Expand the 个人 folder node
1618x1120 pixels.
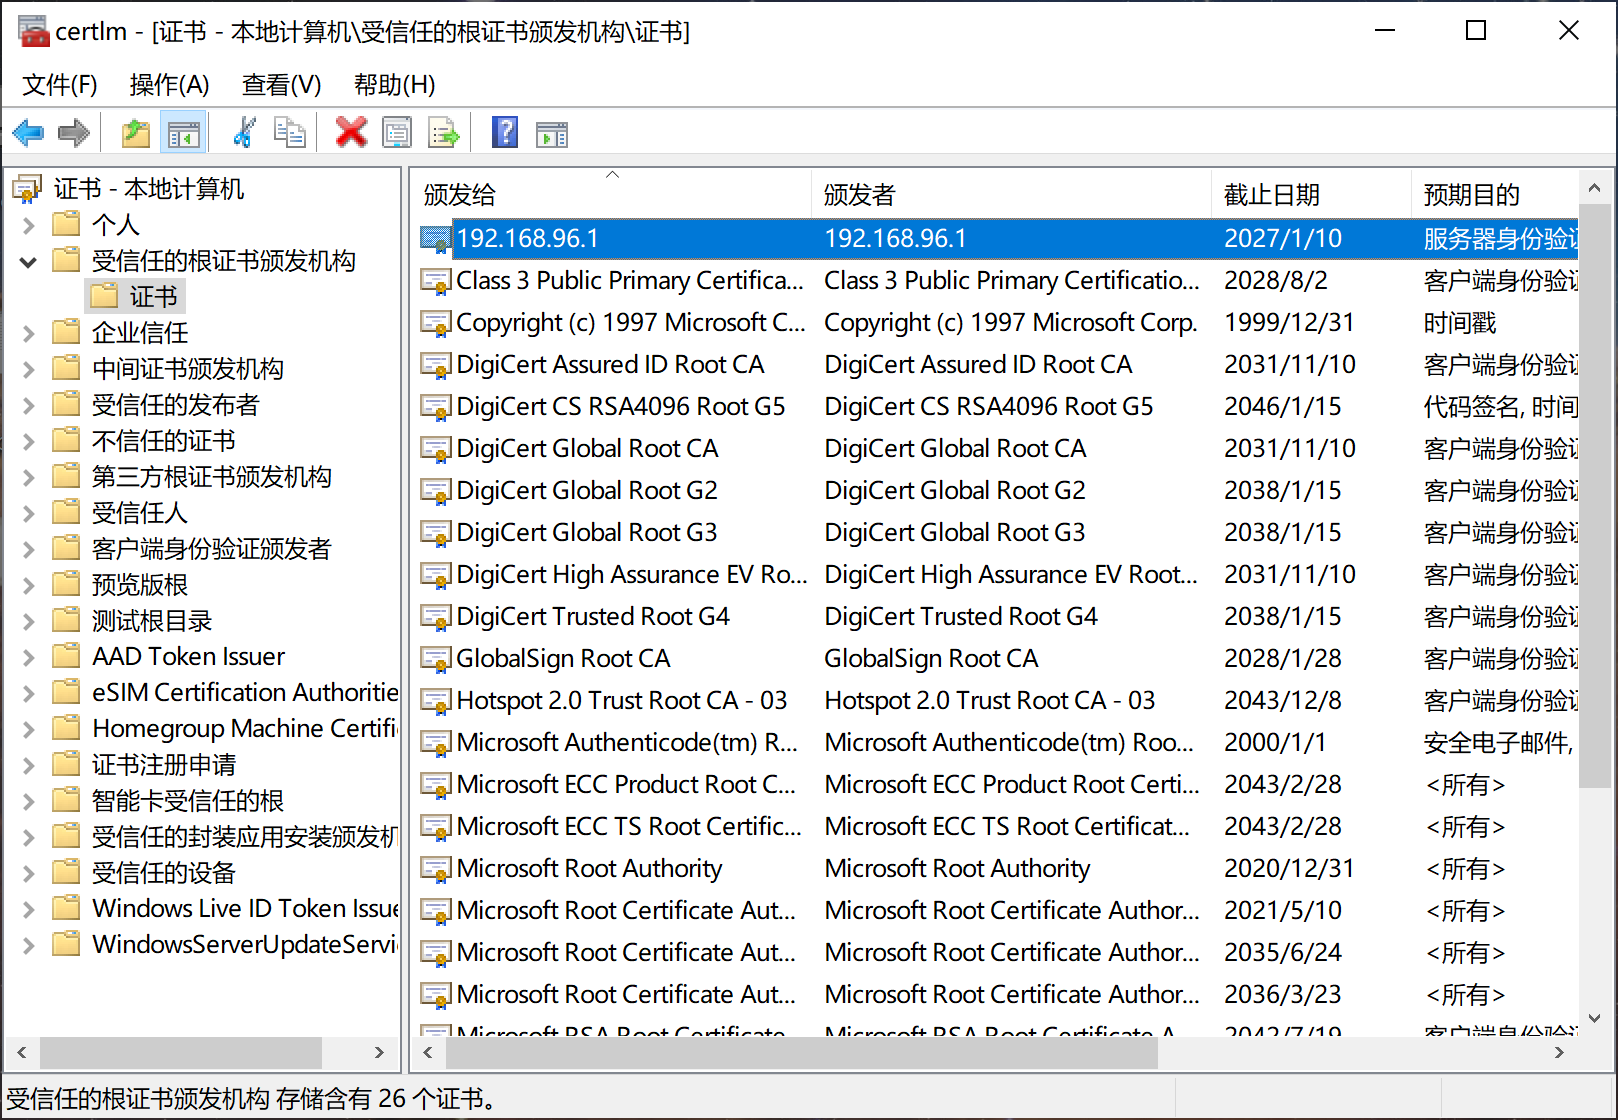coord(28,226)
